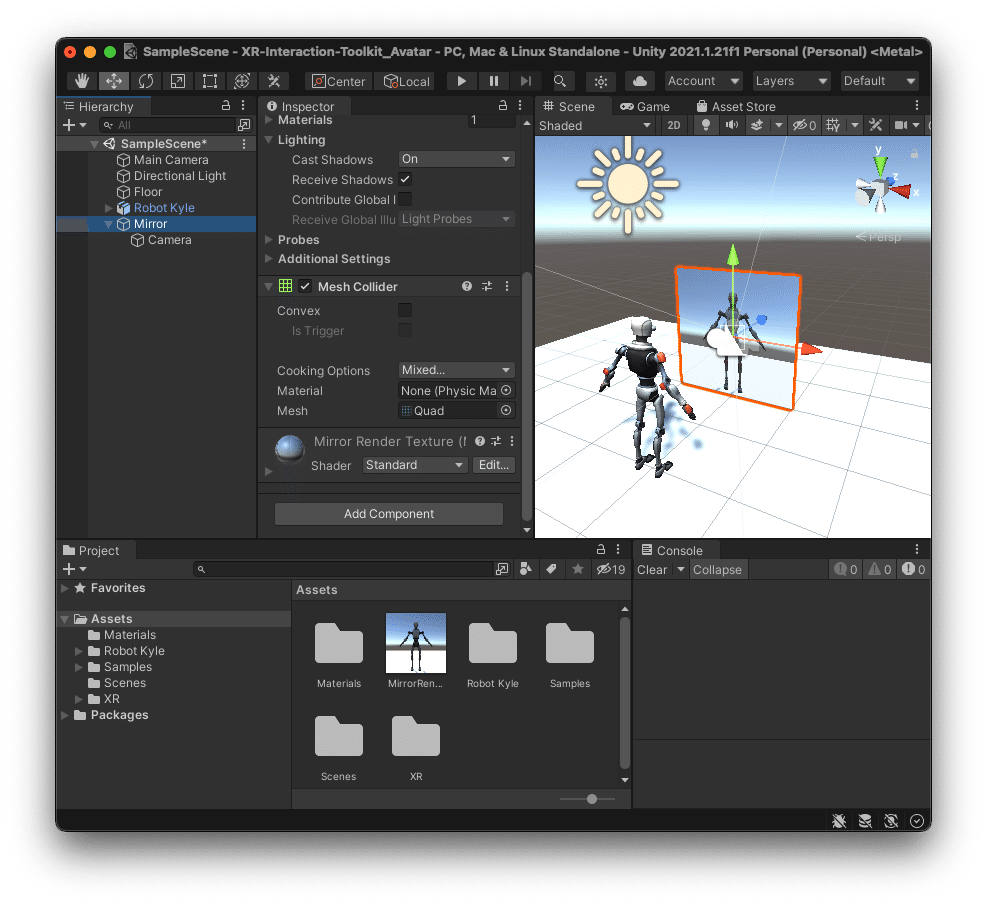The image size is (987, 905).
Task: Open Cast Shadows dropdown
Action: coord(456,159)
